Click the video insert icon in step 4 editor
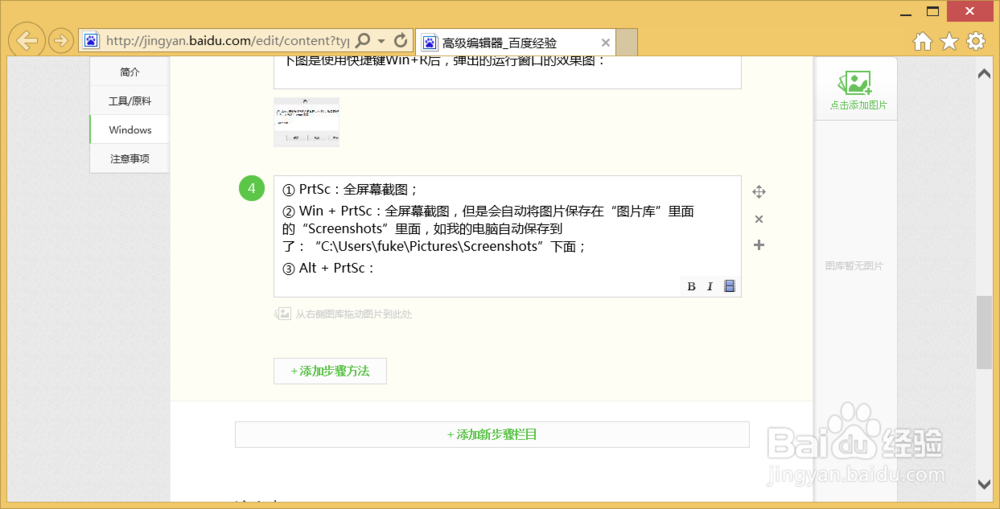Image resolution: width=1000 pixels, height=509 pixels. [x=730, y=286]
